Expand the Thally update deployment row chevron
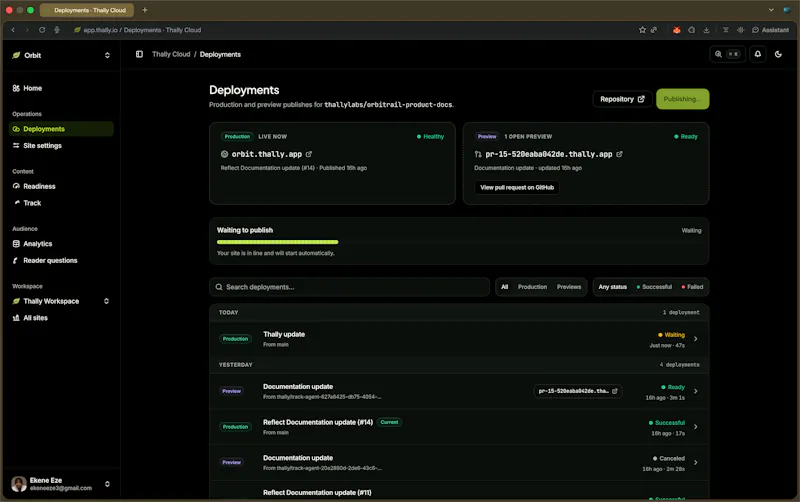Viewport: 800px width, 502px height. [695, 339]
